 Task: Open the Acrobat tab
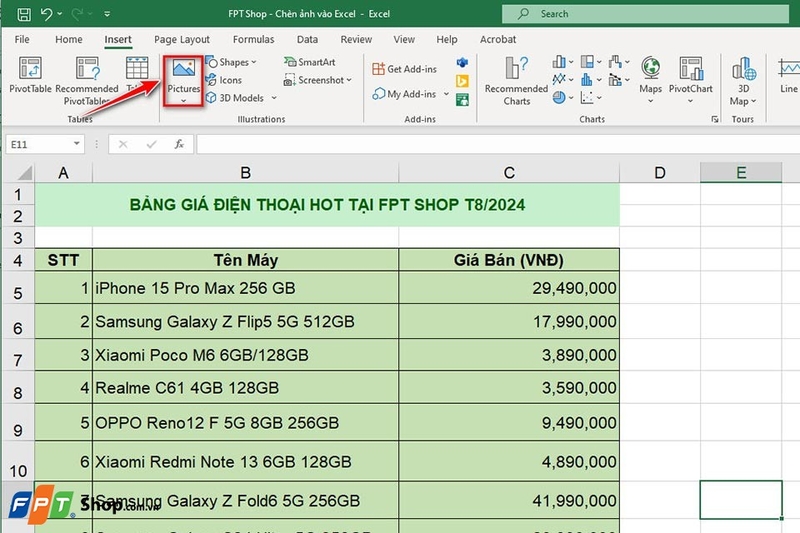coord(498,39)
